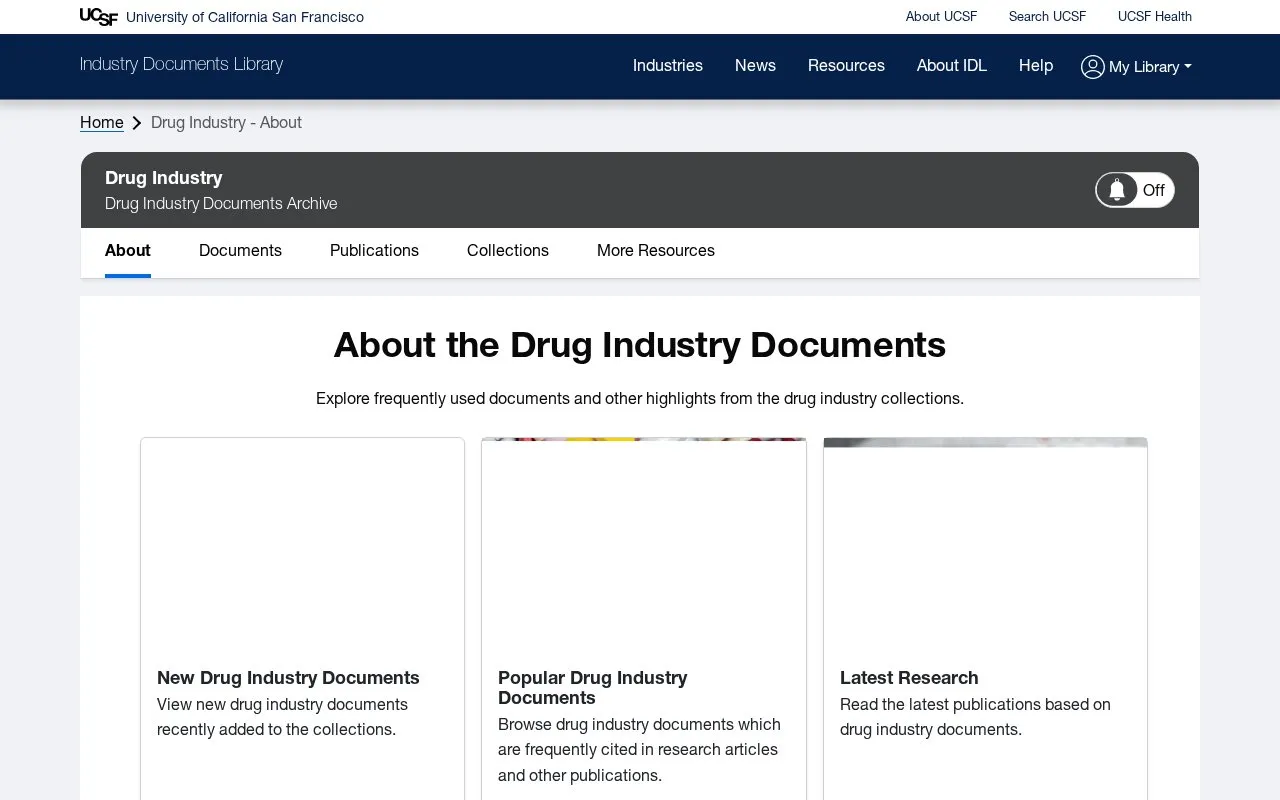Click the UCSF logo in header
This screenshot has width=1280, height=800.
click(99, 17)
